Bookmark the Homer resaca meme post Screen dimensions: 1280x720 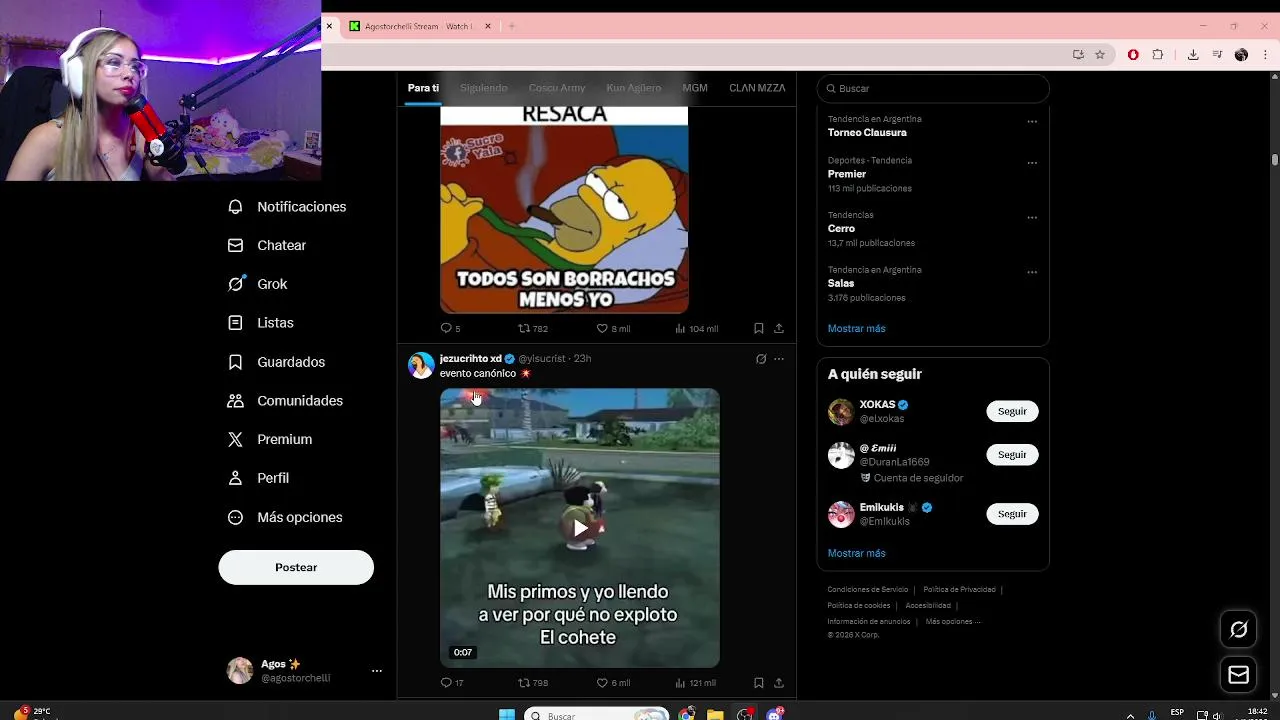[x=759, y=328]
